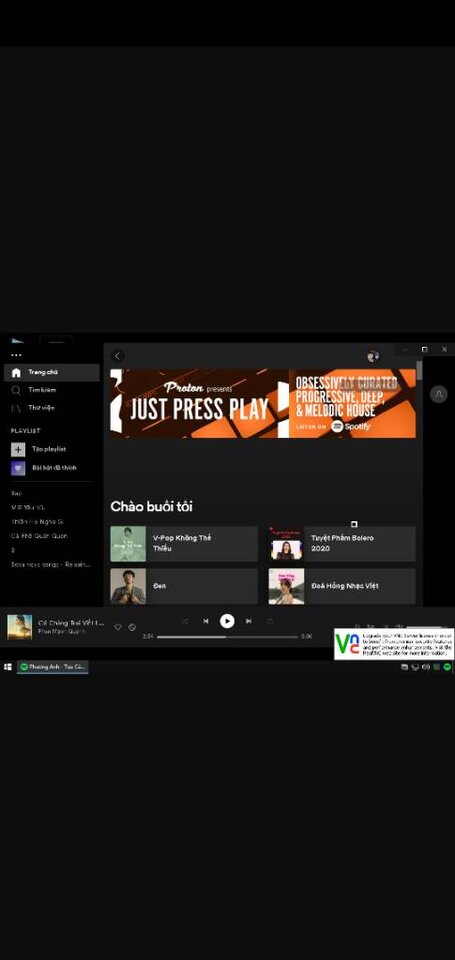Open the Bossa nova songs playlist
The image size is (455, 960).
tap(50, 564)
